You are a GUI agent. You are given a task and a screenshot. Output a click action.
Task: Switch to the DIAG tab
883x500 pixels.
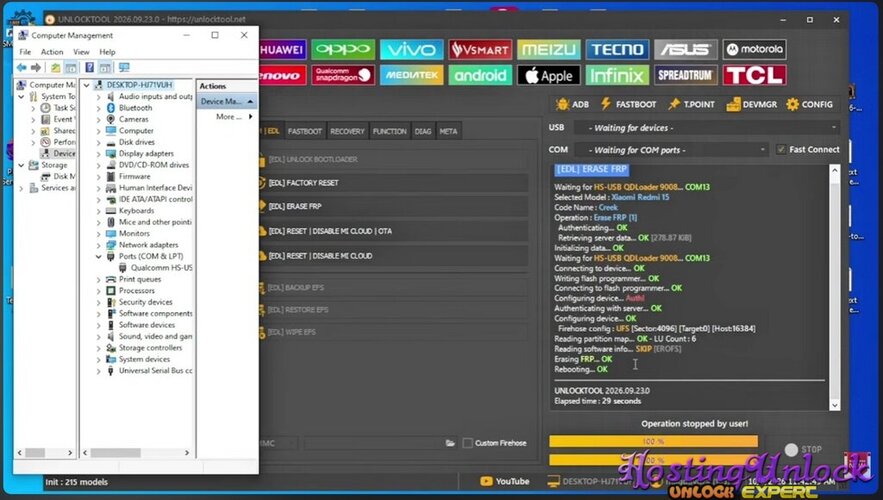pyautogui.click(x=423, y=131)
